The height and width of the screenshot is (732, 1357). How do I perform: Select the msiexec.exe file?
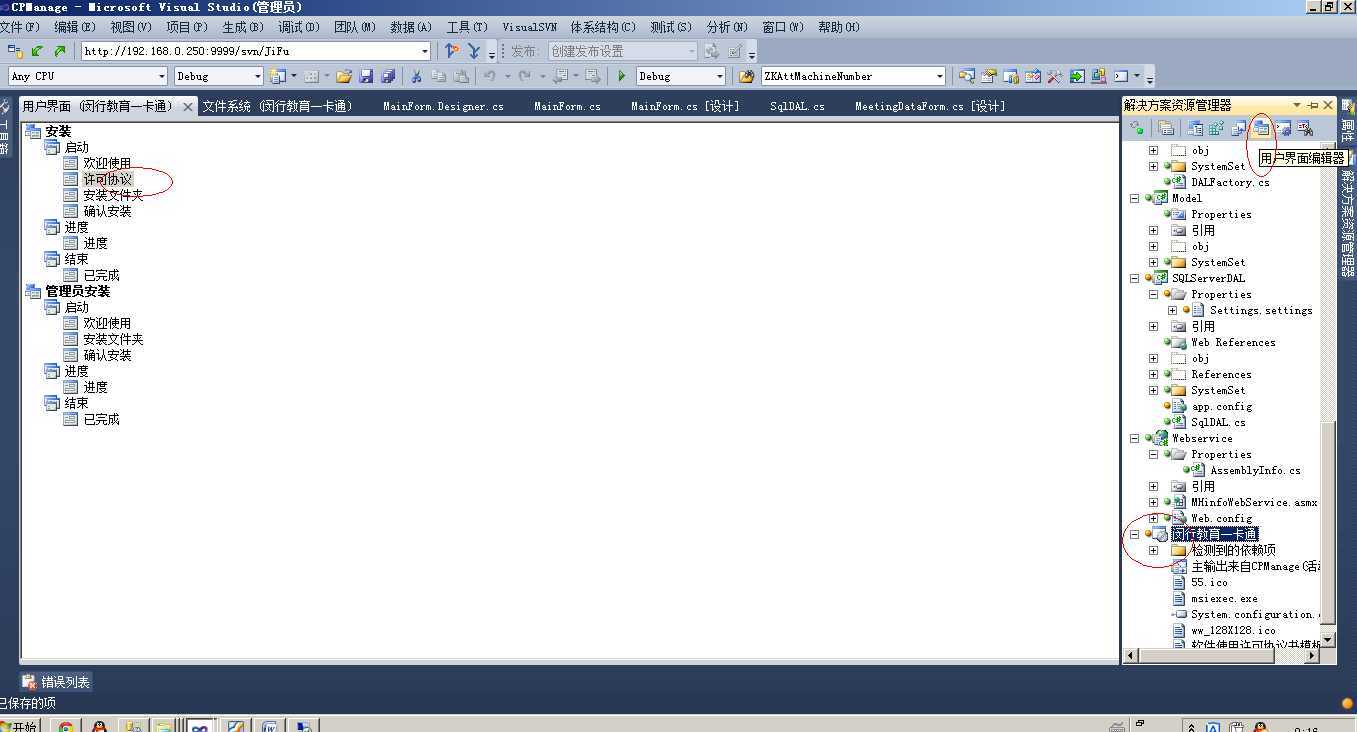(x=1224, y=598)
